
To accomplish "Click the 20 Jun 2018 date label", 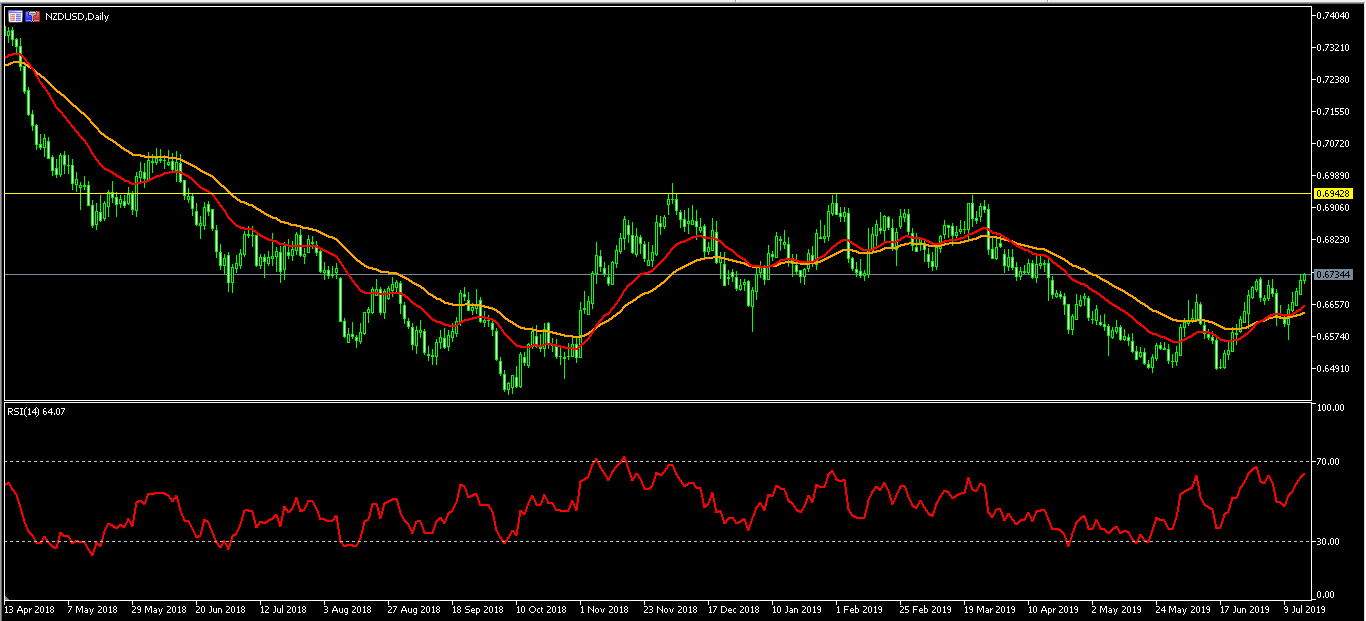I will coord(222,608).
